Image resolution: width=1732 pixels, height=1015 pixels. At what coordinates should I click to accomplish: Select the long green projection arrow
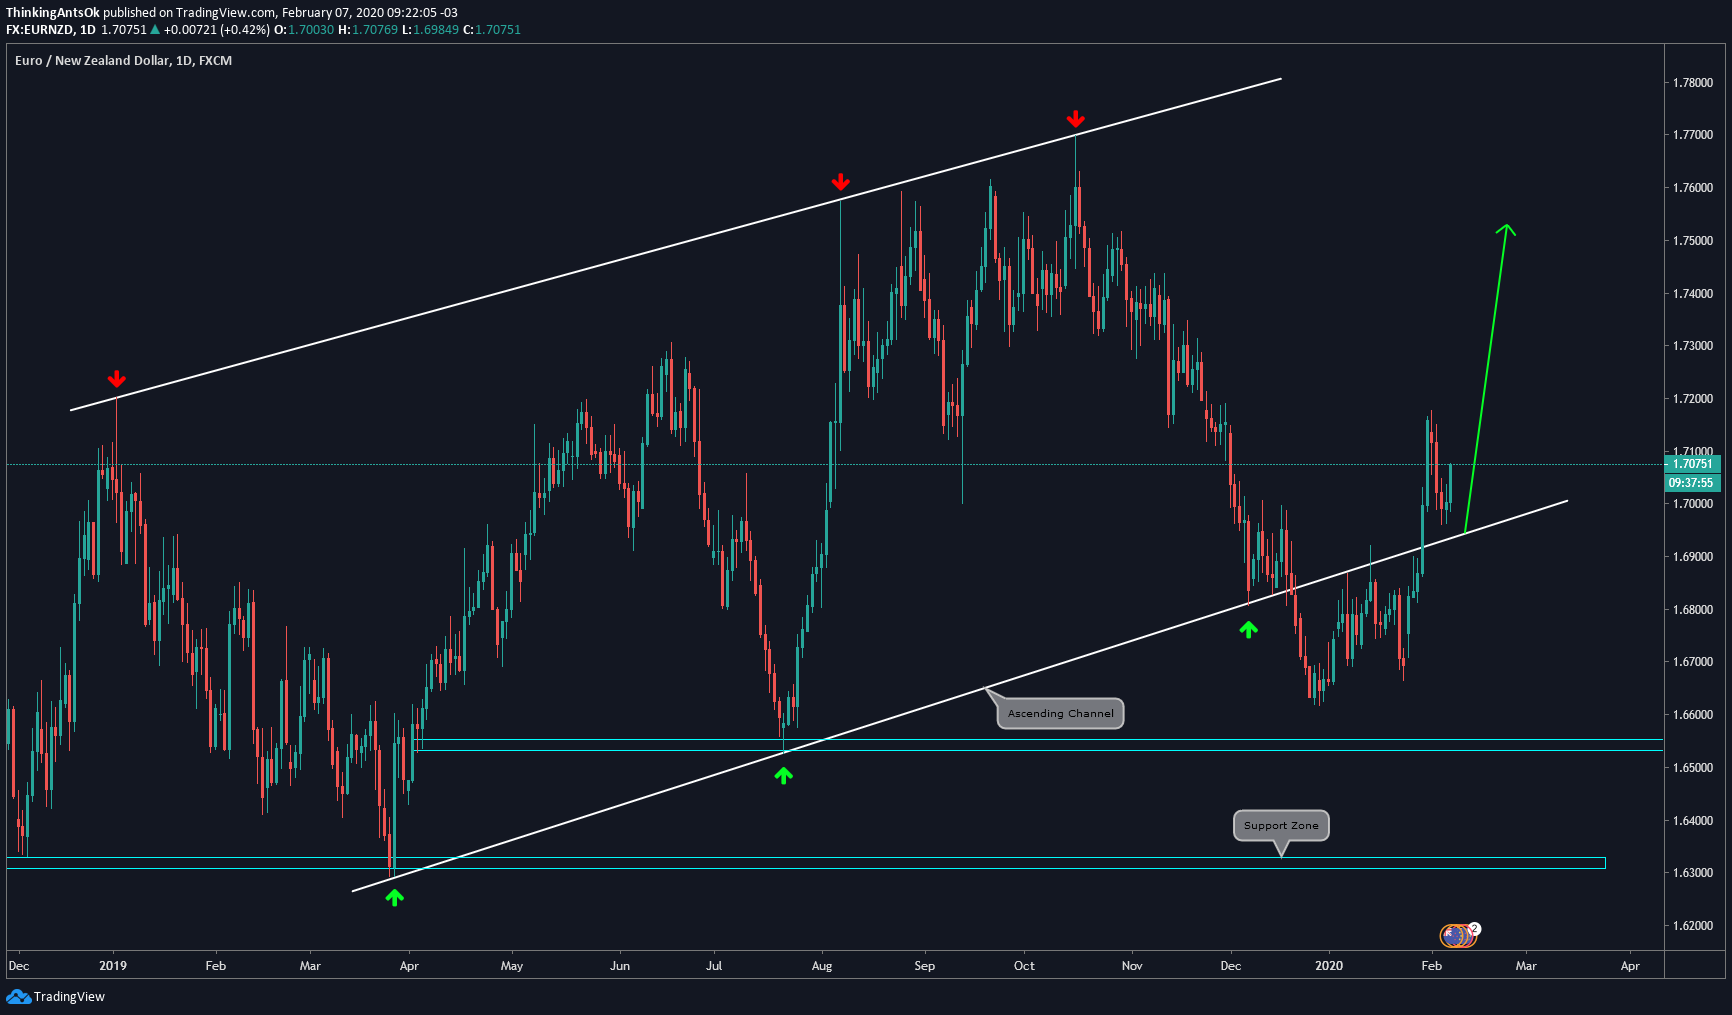(1487, 378)
